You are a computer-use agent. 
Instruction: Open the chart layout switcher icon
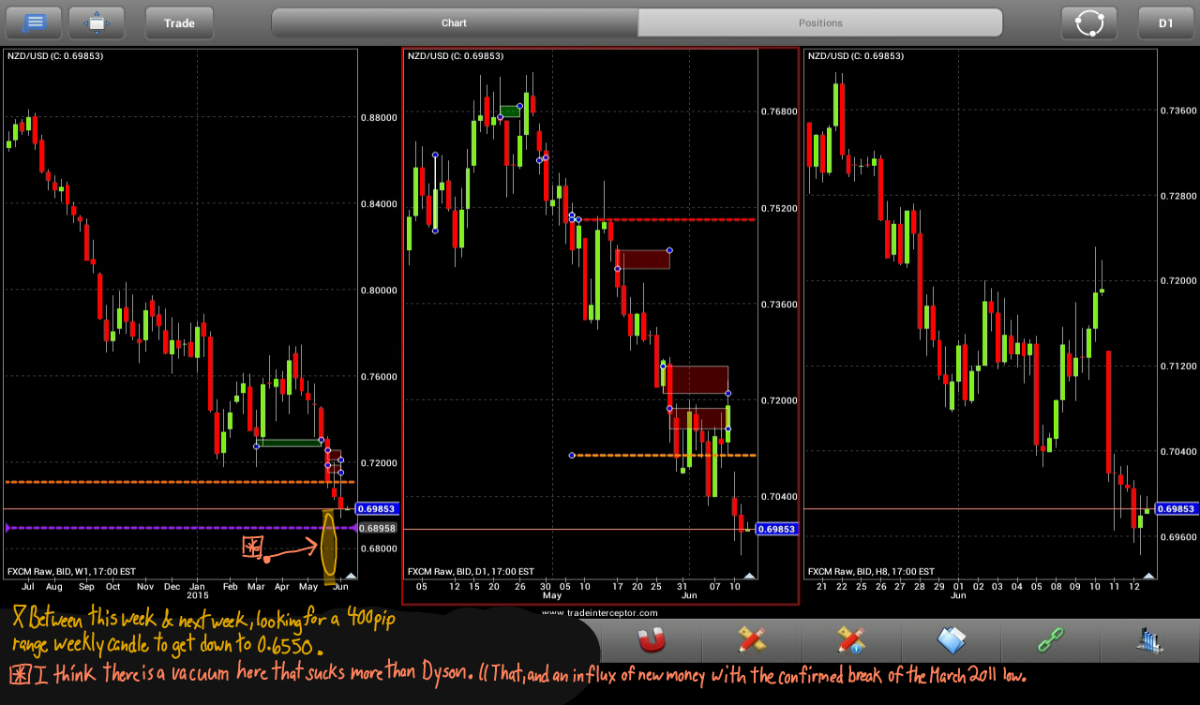(96, 22)
